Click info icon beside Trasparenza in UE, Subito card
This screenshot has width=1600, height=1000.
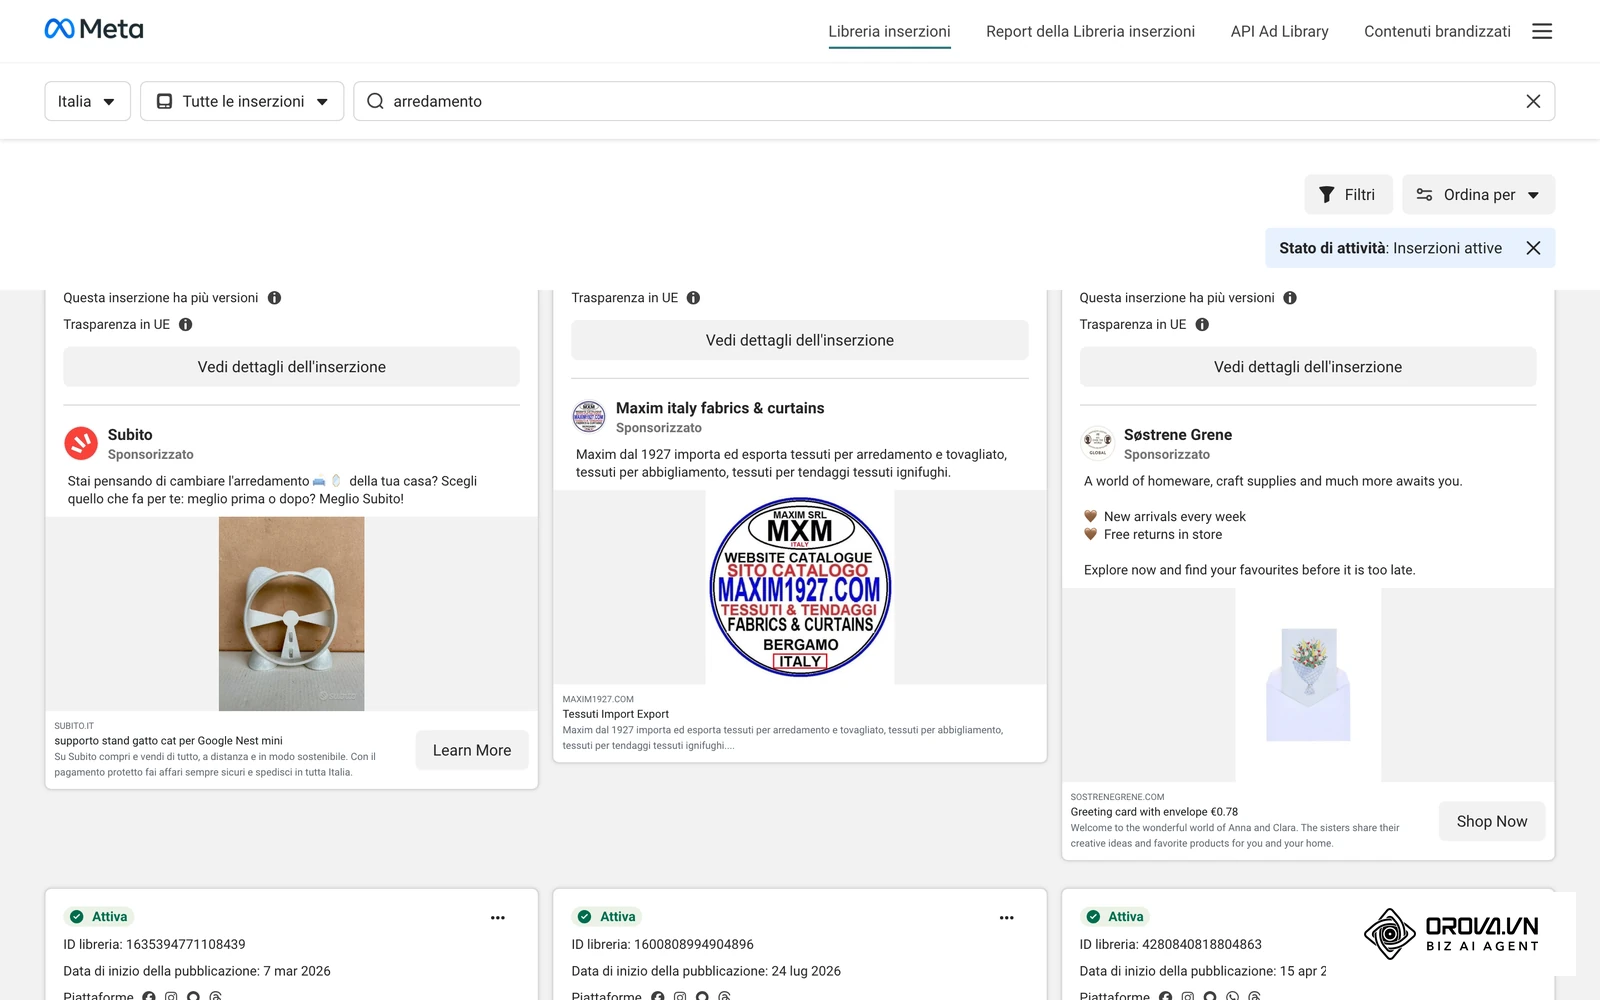tap(185, 324)
